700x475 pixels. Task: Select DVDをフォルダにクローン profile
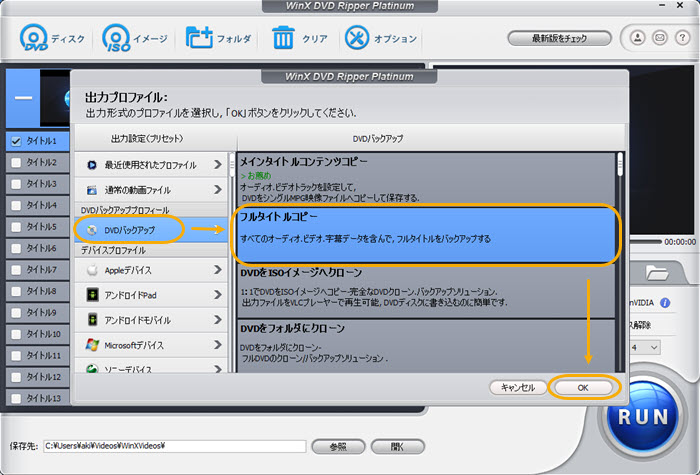coord(426,346)
